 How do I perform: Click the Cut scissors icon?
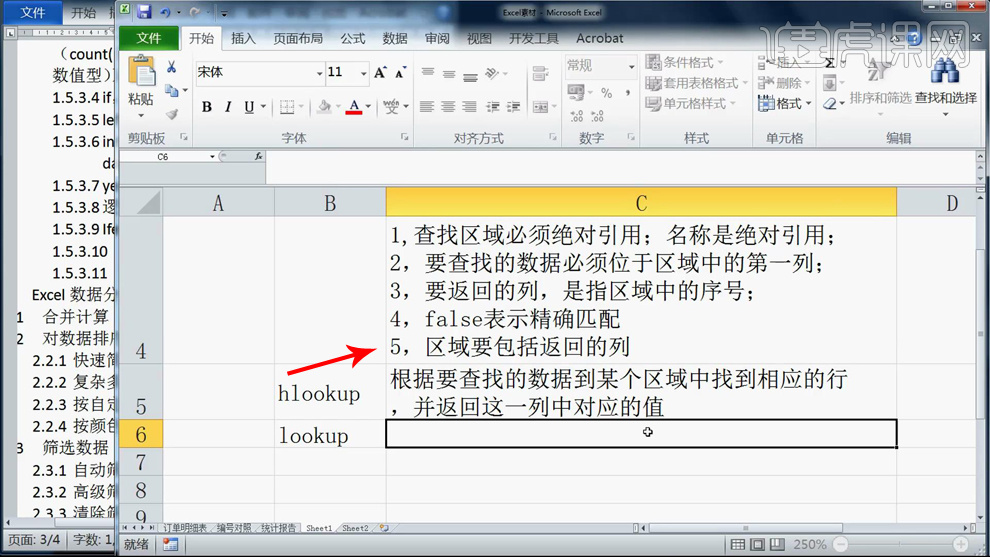pos(171,67)
